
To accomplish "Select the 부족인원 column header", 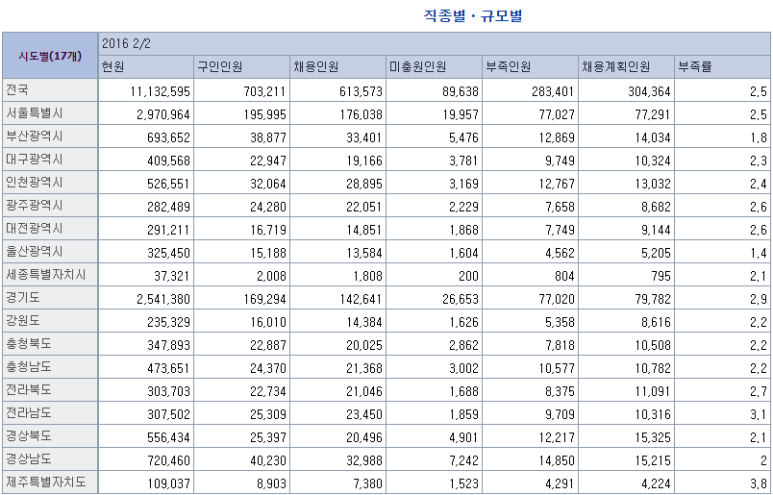I will point(507,67).
